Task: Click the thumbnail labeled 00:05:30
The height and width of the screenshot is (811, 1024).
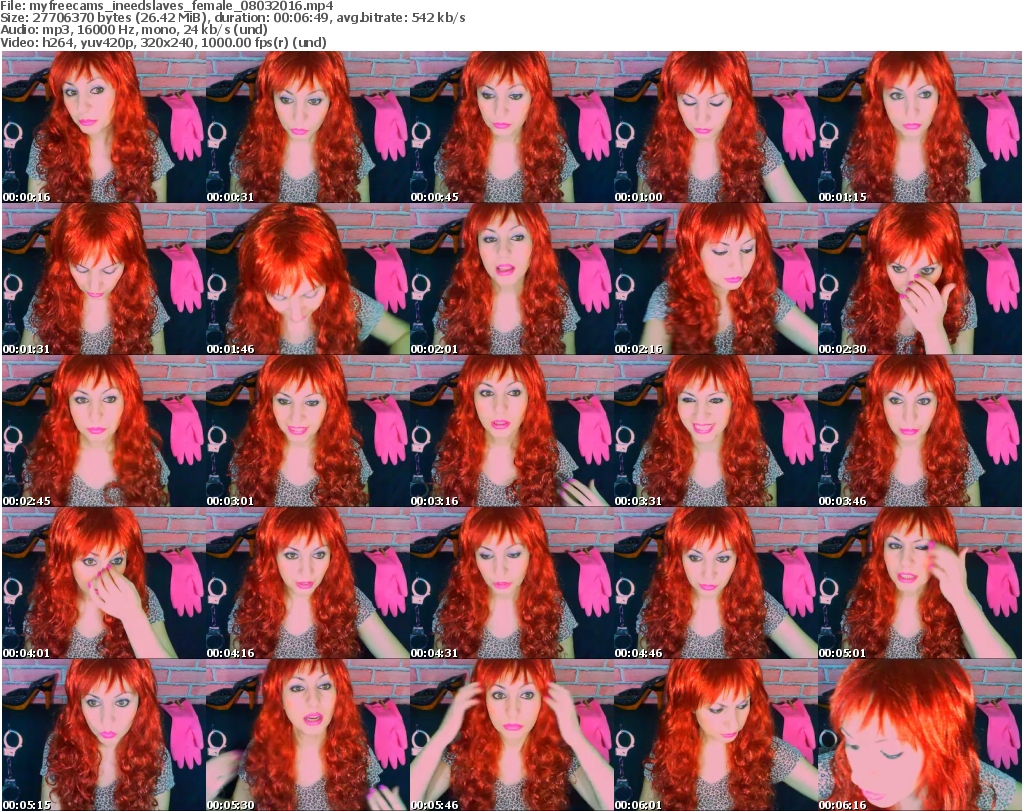Action: (308, 735)
